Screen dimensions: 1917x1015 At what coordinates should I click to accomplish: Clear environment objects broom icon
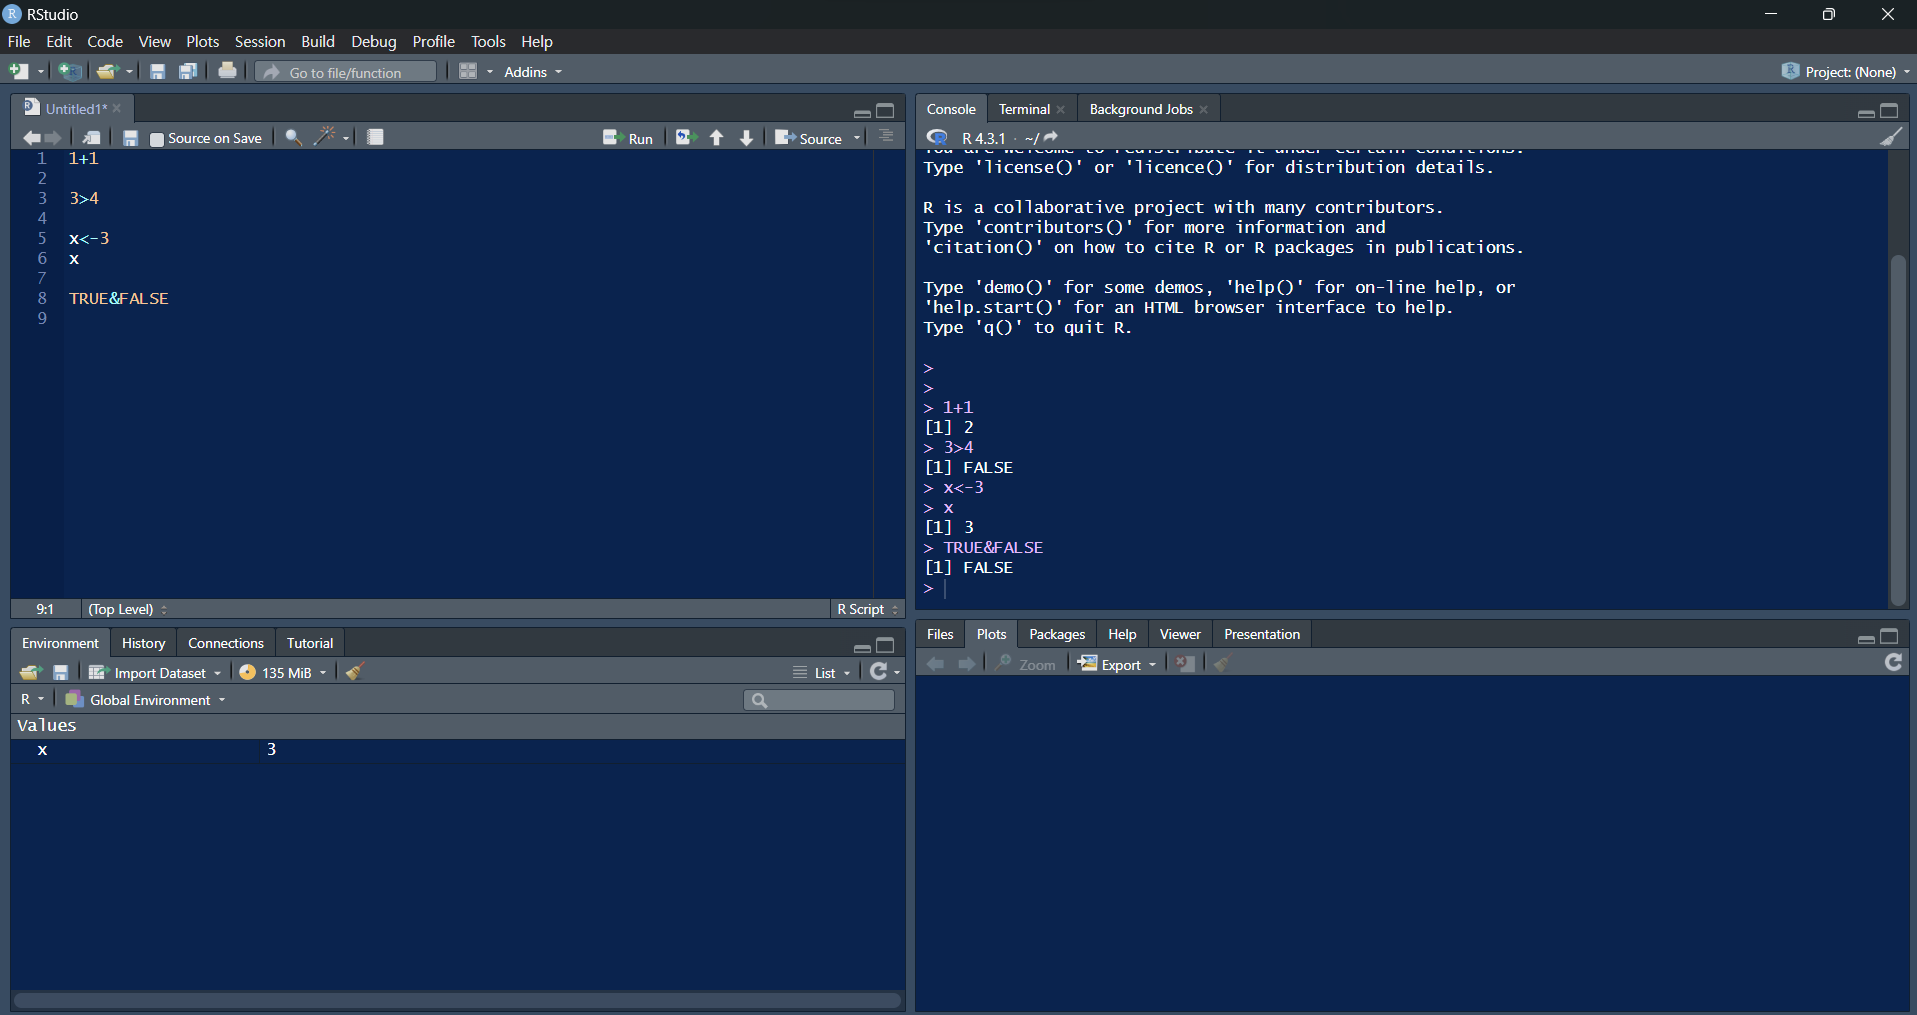(354, 671)
